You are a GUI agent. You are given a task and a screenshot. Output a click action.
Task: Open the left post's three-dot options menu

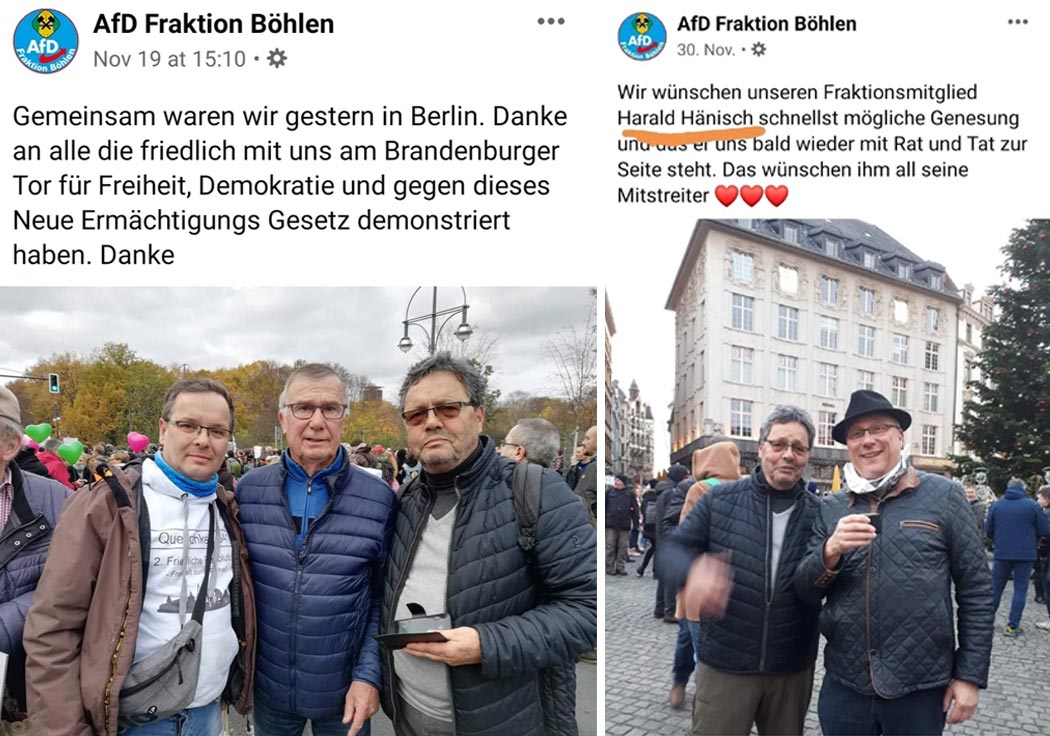pyautogui.click(x=550, y=21)
